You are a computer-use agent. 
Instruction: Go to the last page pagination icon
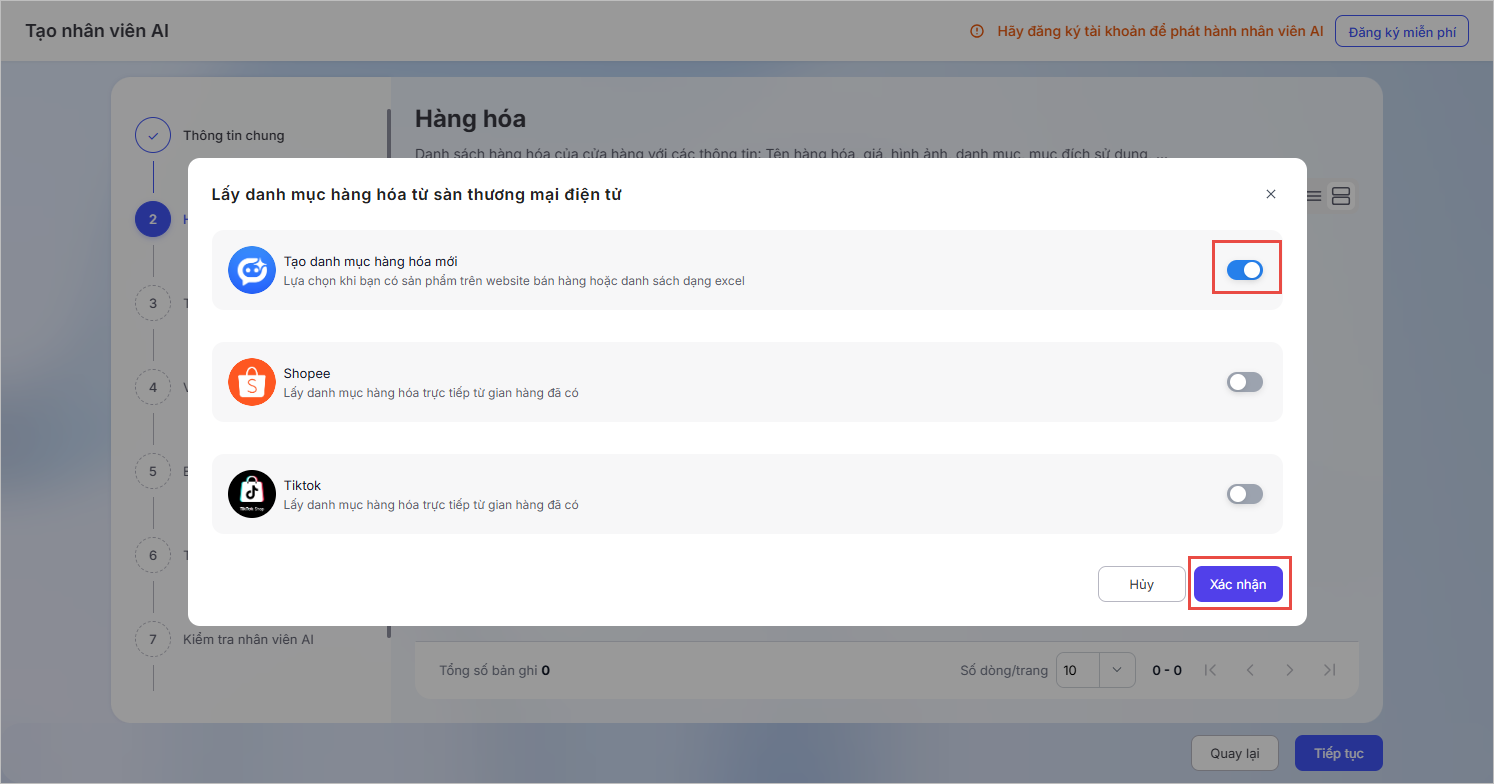1329,670
